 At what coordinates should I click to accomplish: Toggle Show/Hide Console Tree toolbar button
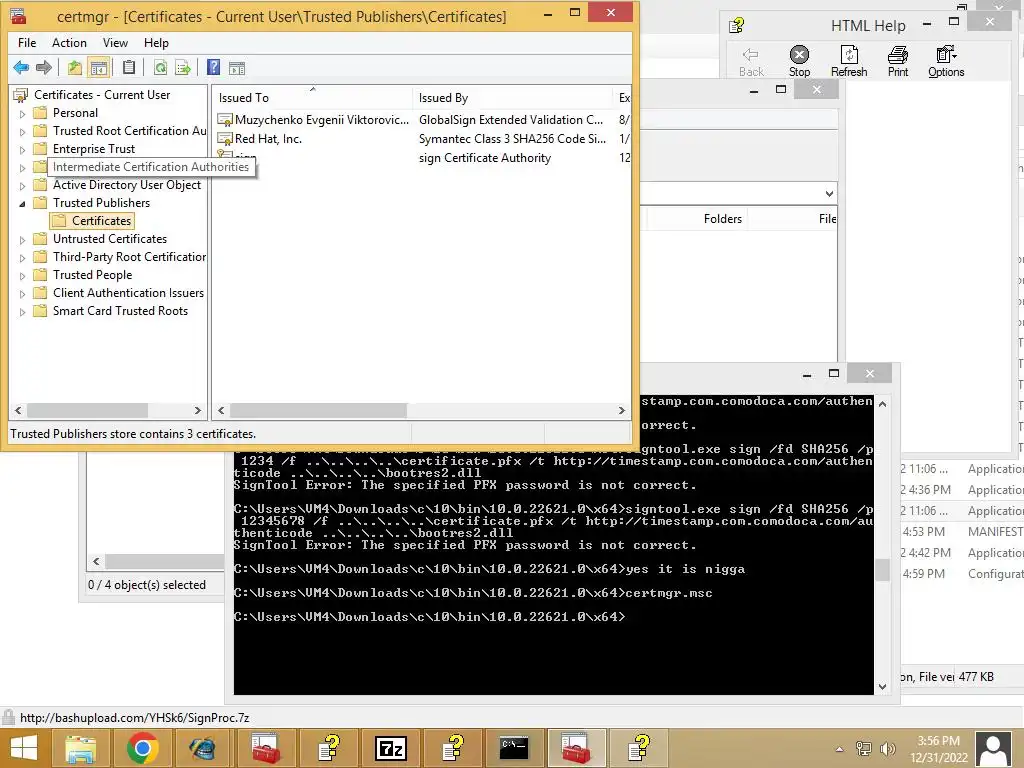(99, 67)
